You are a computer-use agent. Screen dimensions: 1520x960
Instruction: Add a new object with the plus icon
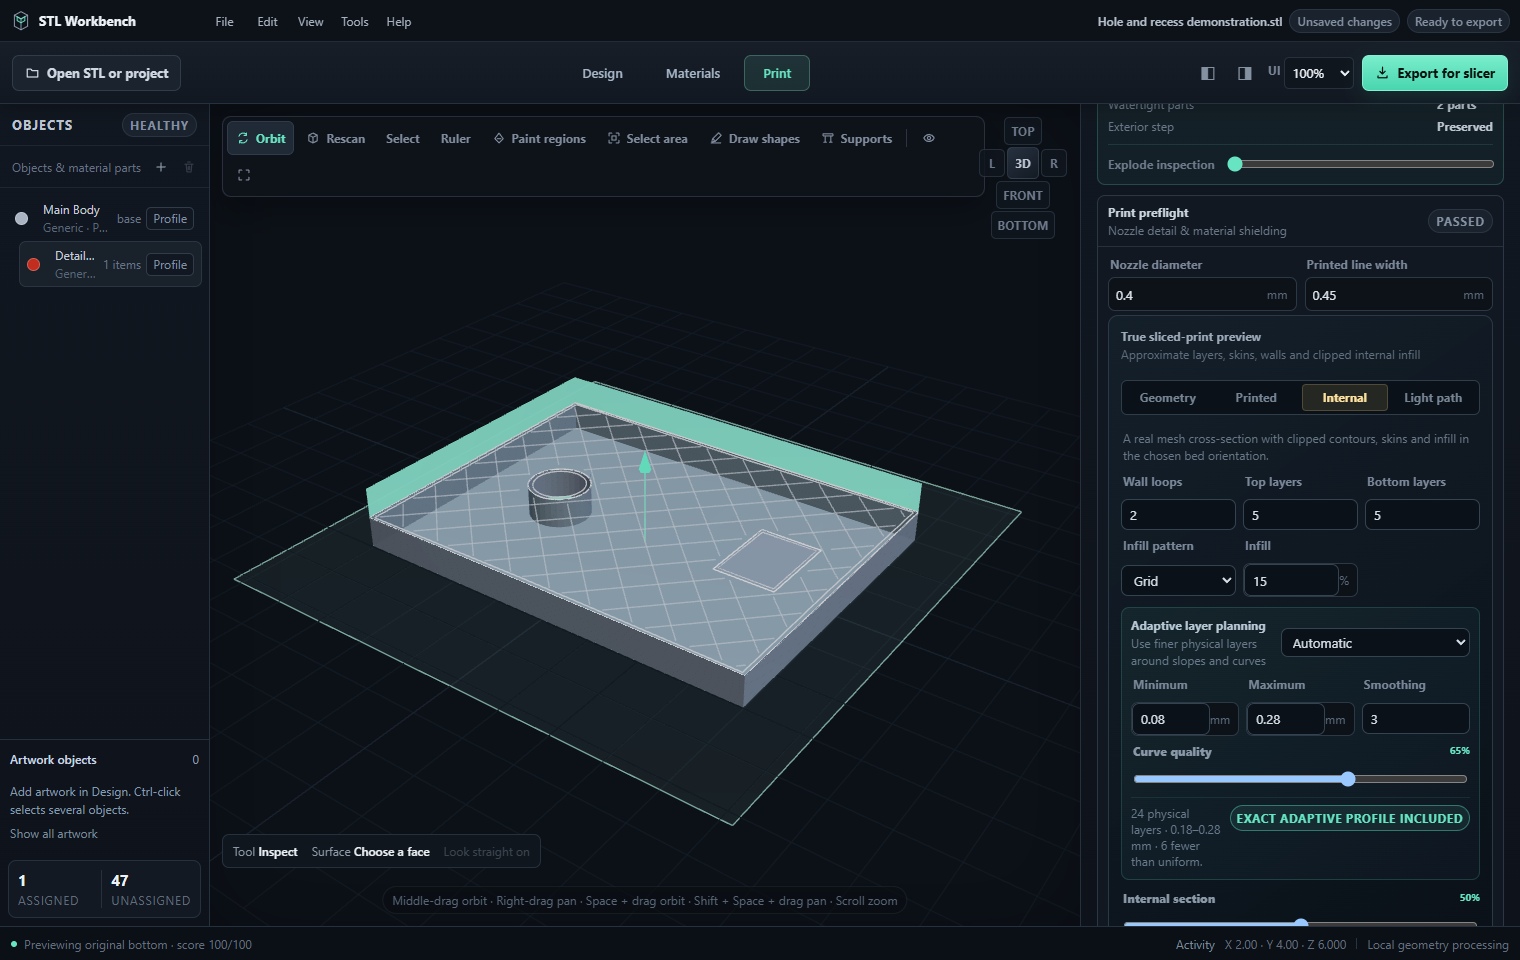tap(161, 167)
